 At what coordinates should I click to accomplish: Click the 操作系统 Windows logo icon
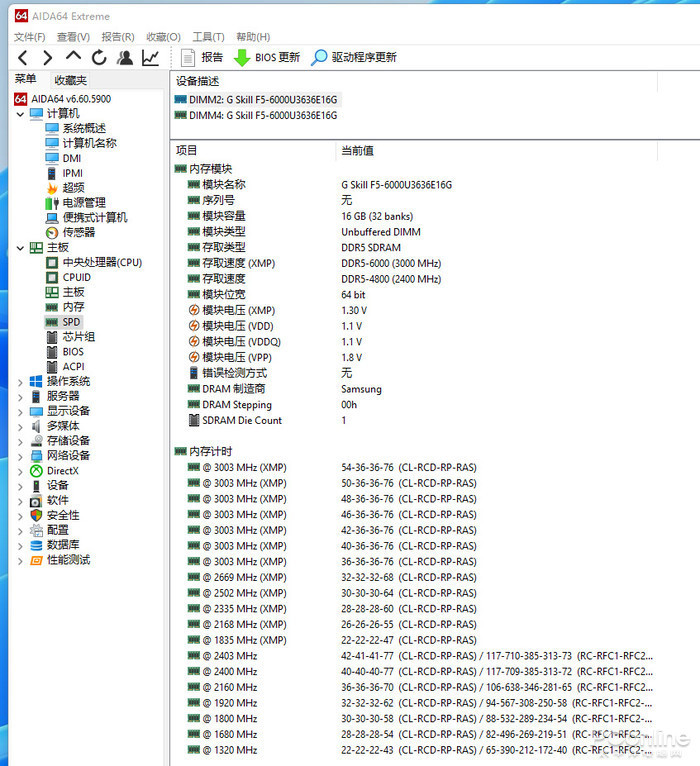coord(36,382)
